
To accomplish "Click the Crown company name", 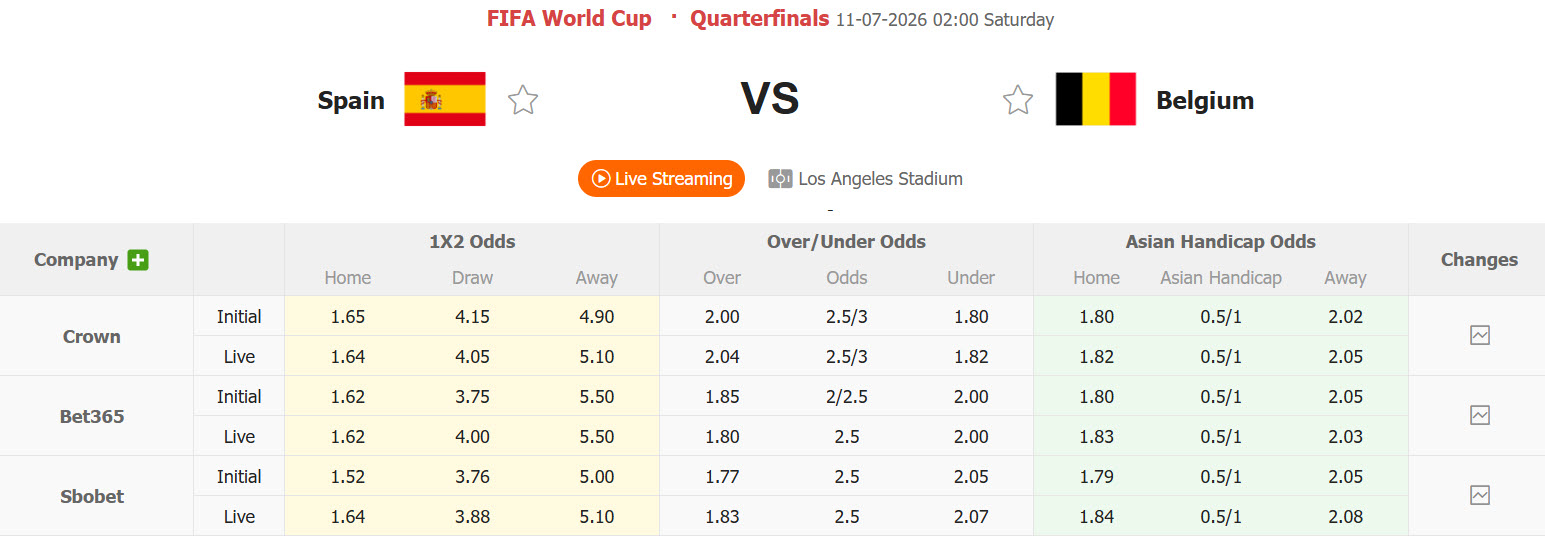I will [92, 337].
